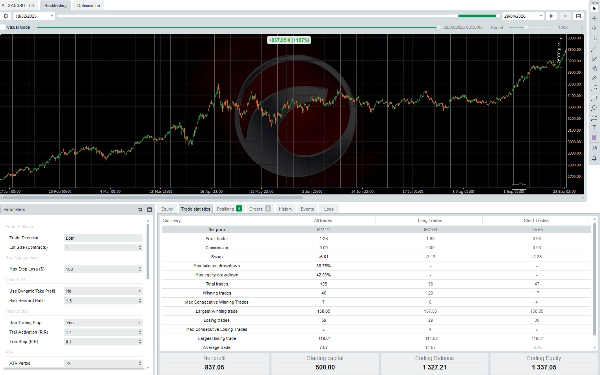Open the History tab
The height and width of the screenshot is (375, 600).
click(285, 209)
